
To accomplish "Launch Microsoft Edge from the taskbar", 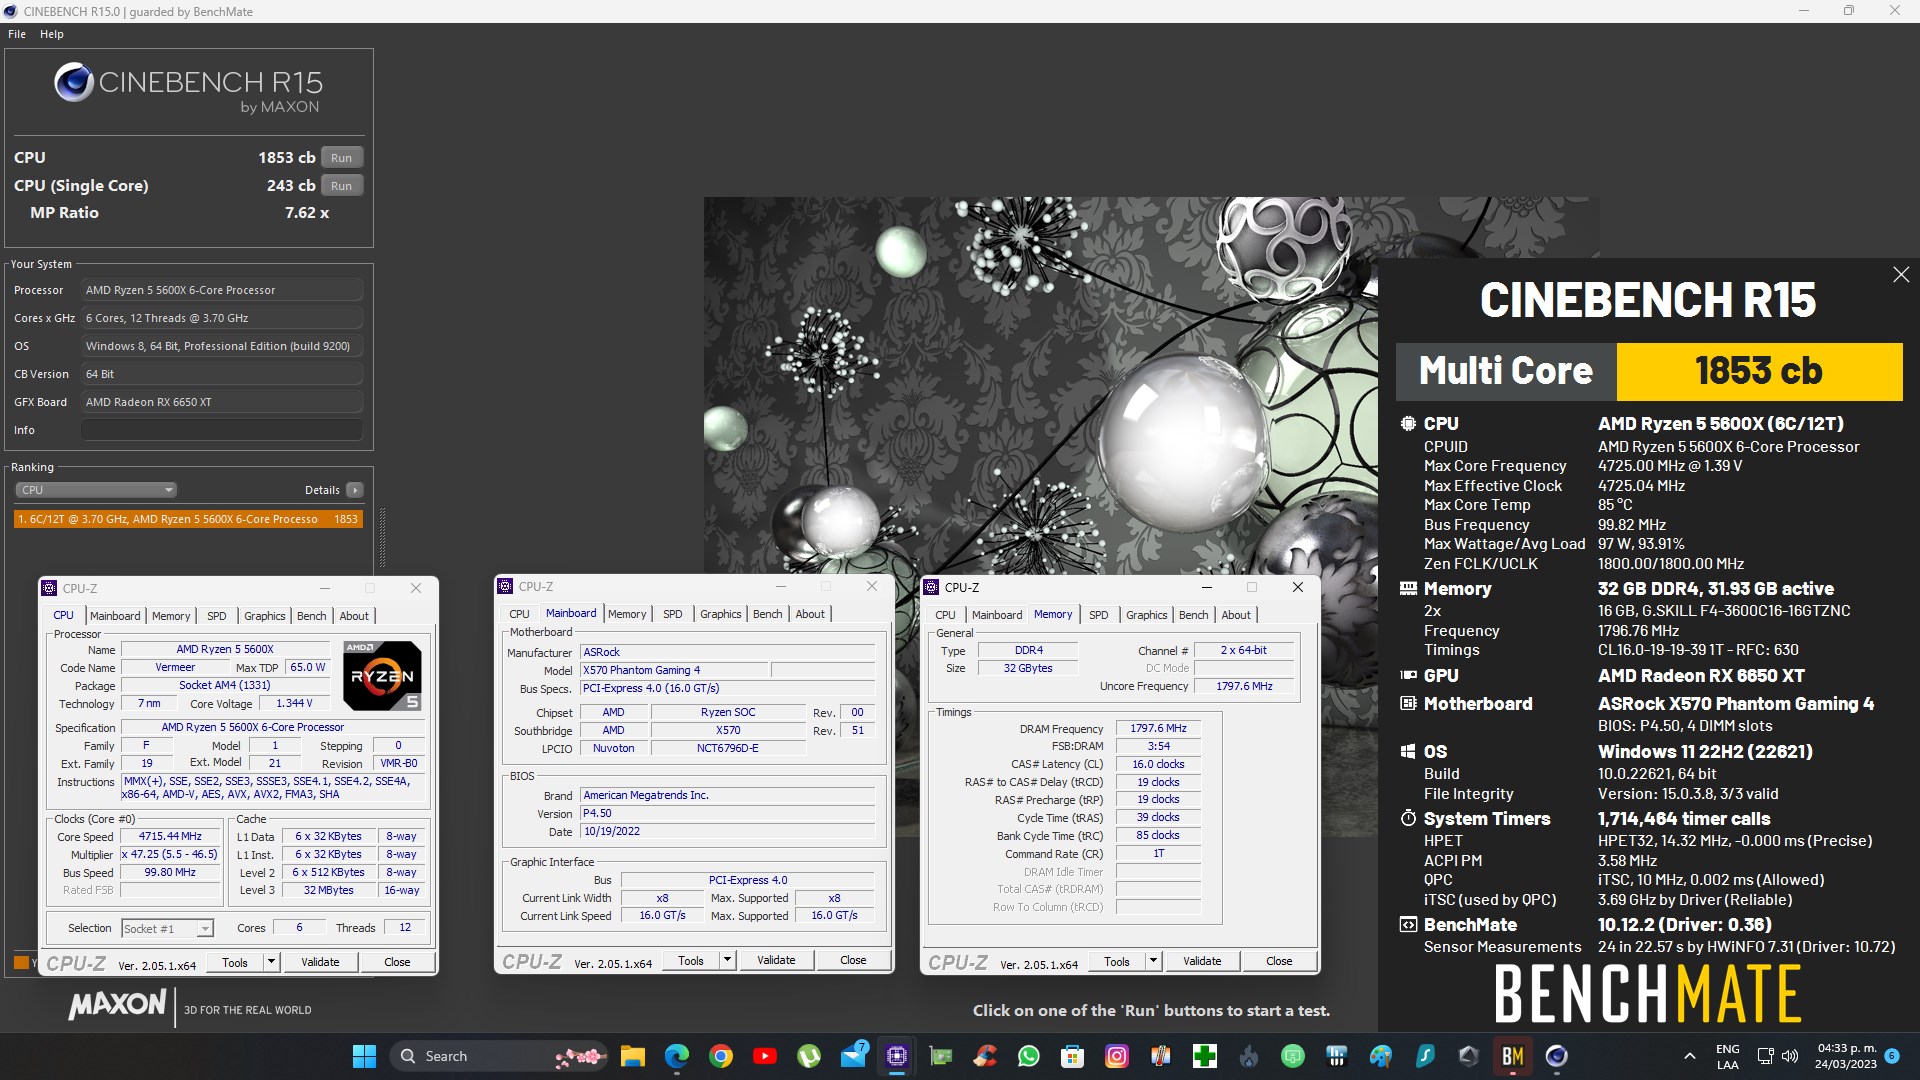I will [x=677, y=1056].
